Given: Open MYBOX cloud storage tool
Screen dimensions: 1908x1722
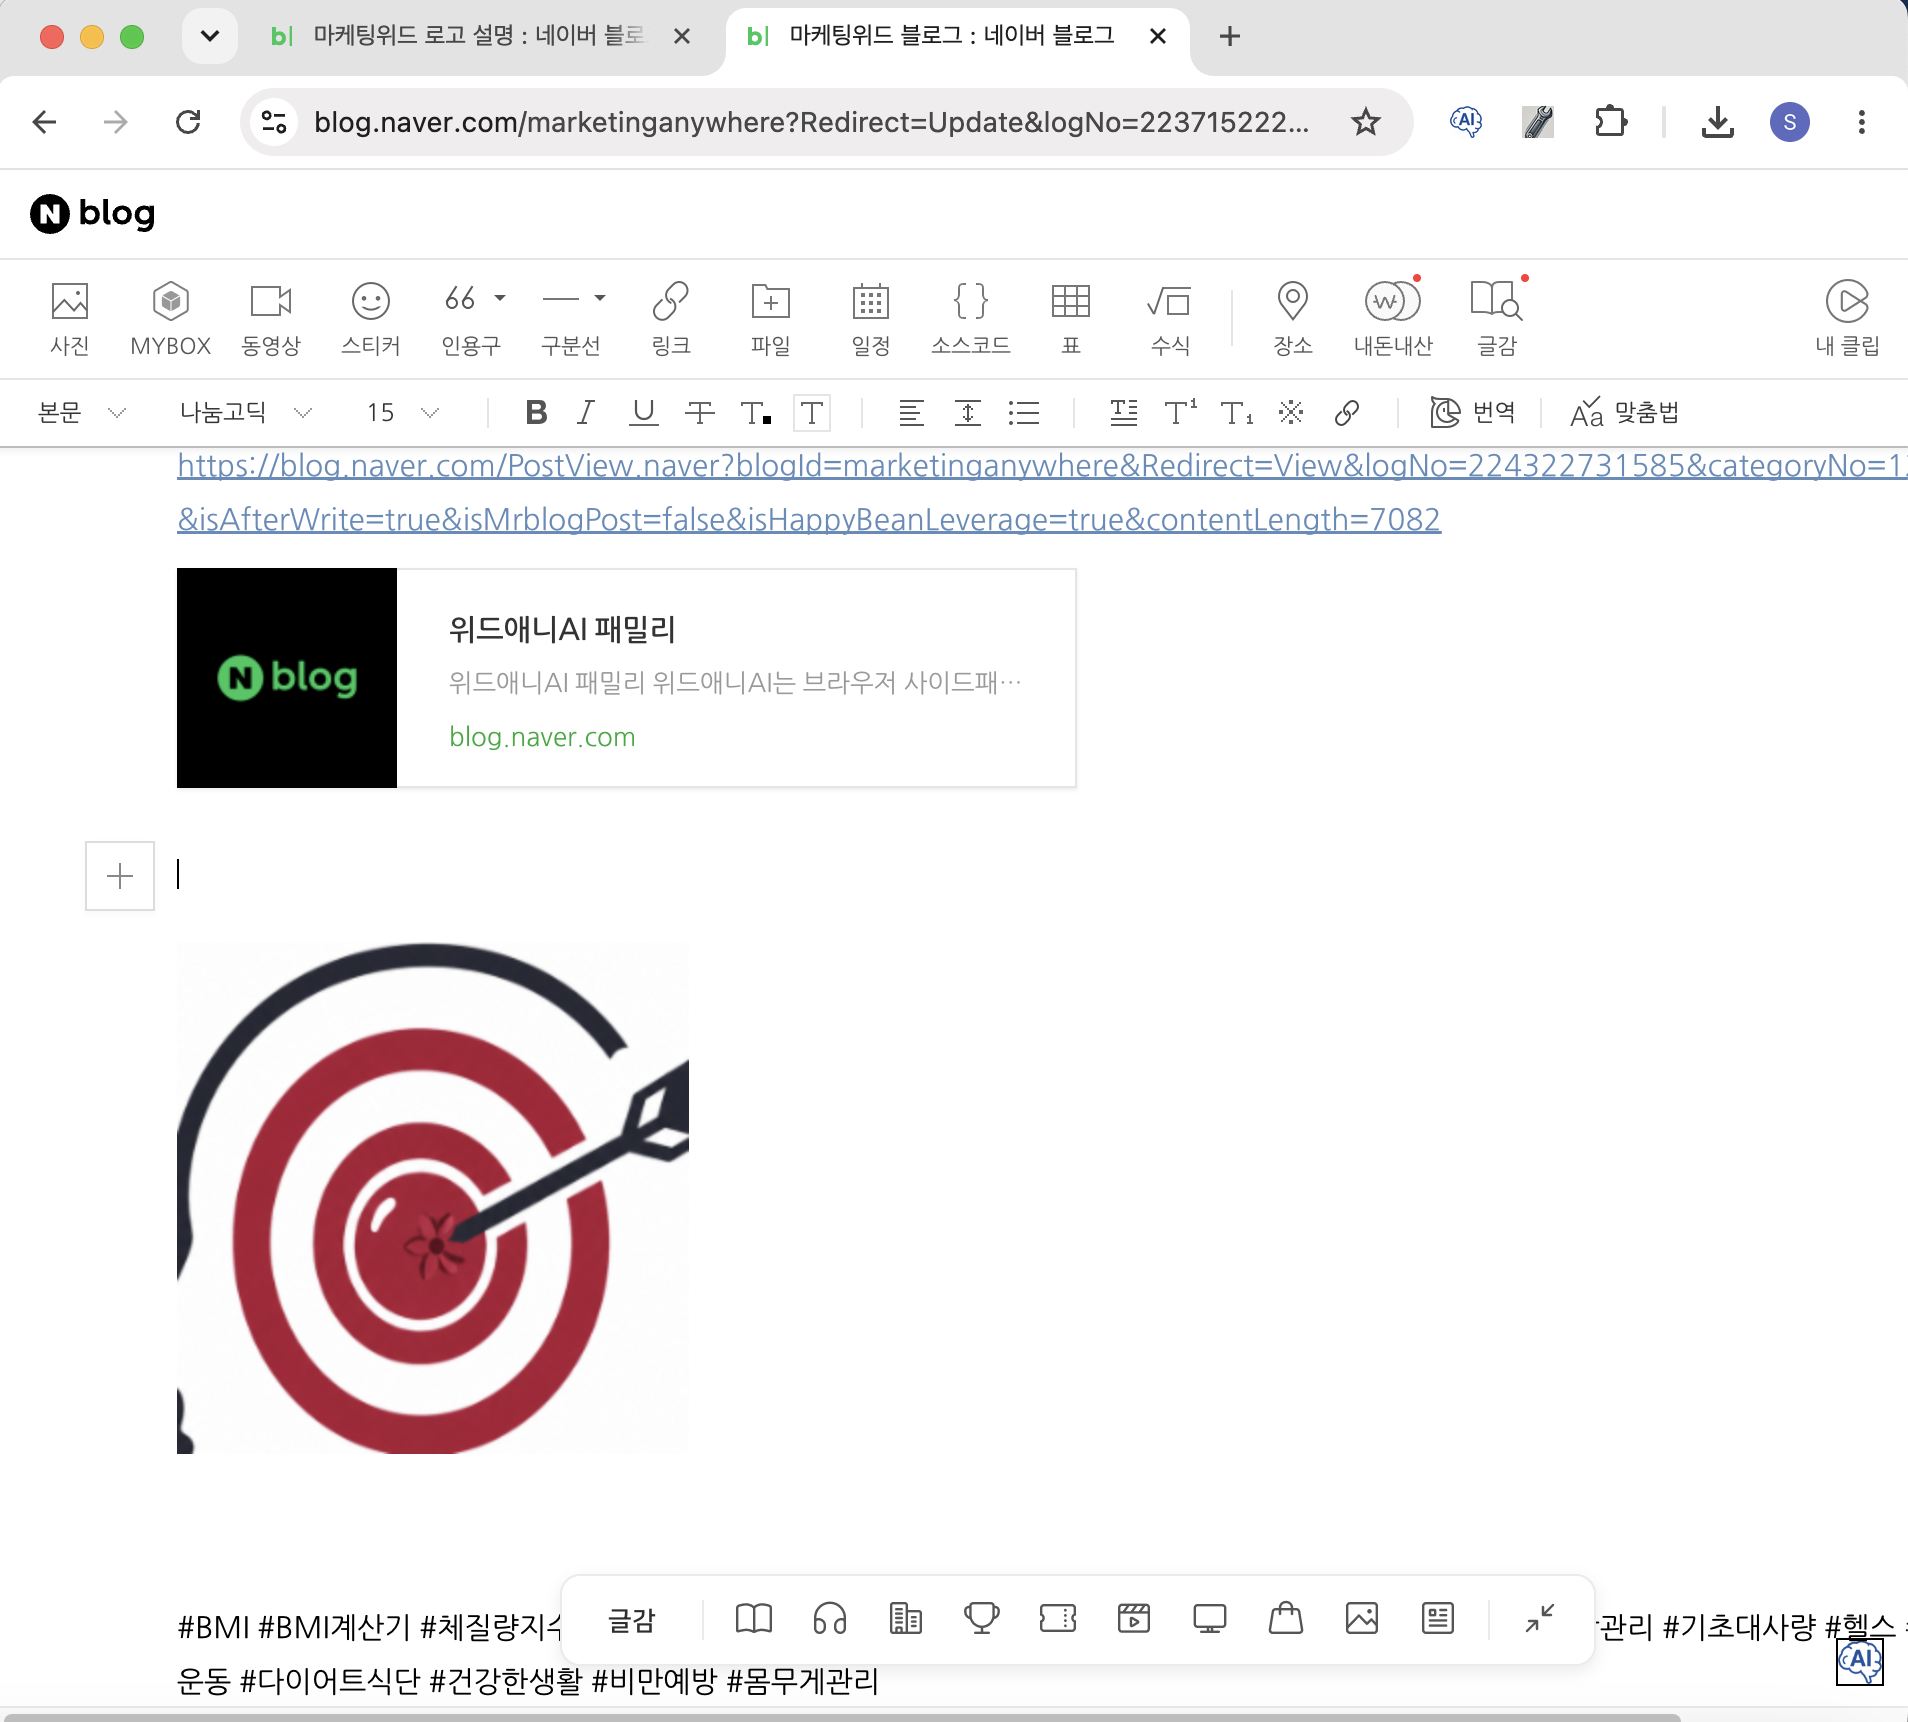Looking at the screenshot, I should point(171,318).
